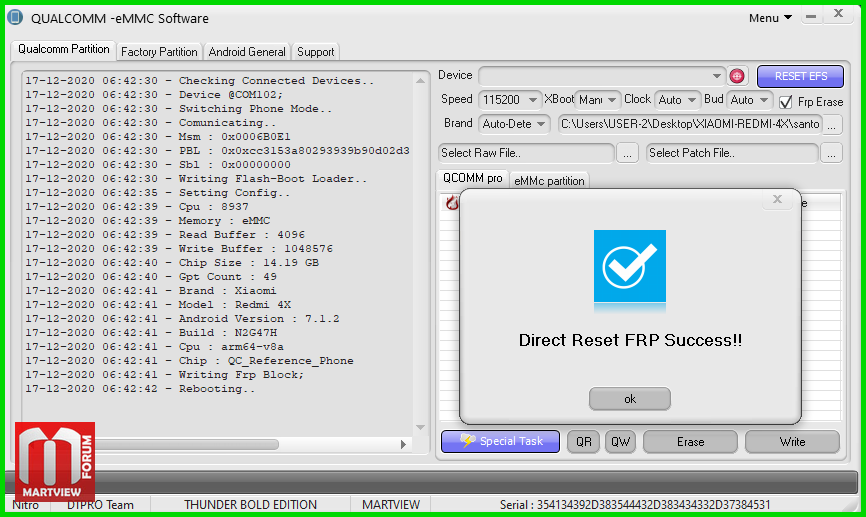Click the log line 'Build : N2G47H'
866x517 pixels.
pyautogui.click(x=151, y=333)
